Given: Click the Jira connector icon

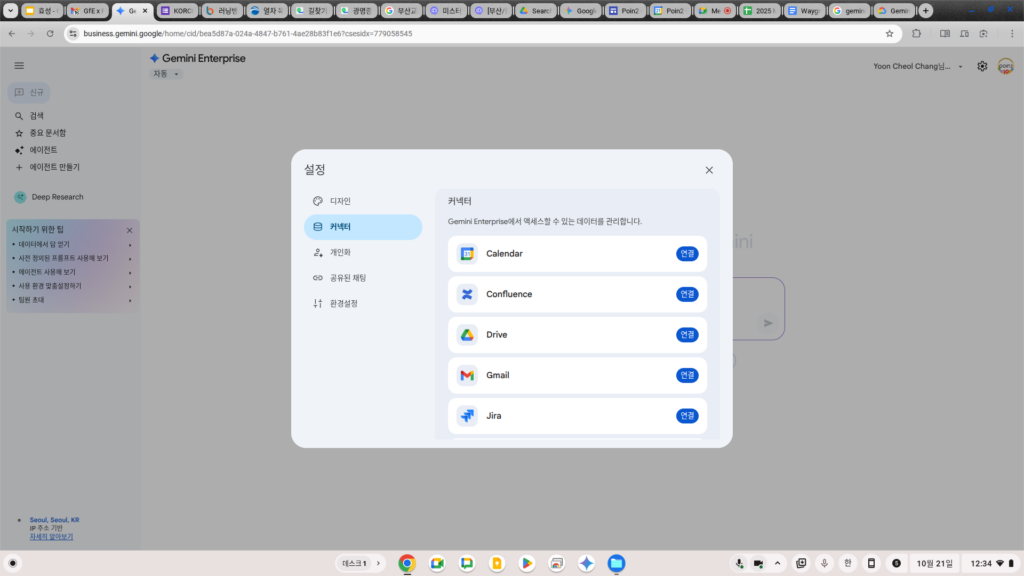Looking at the screenshot, I should (x=467, y=415).
